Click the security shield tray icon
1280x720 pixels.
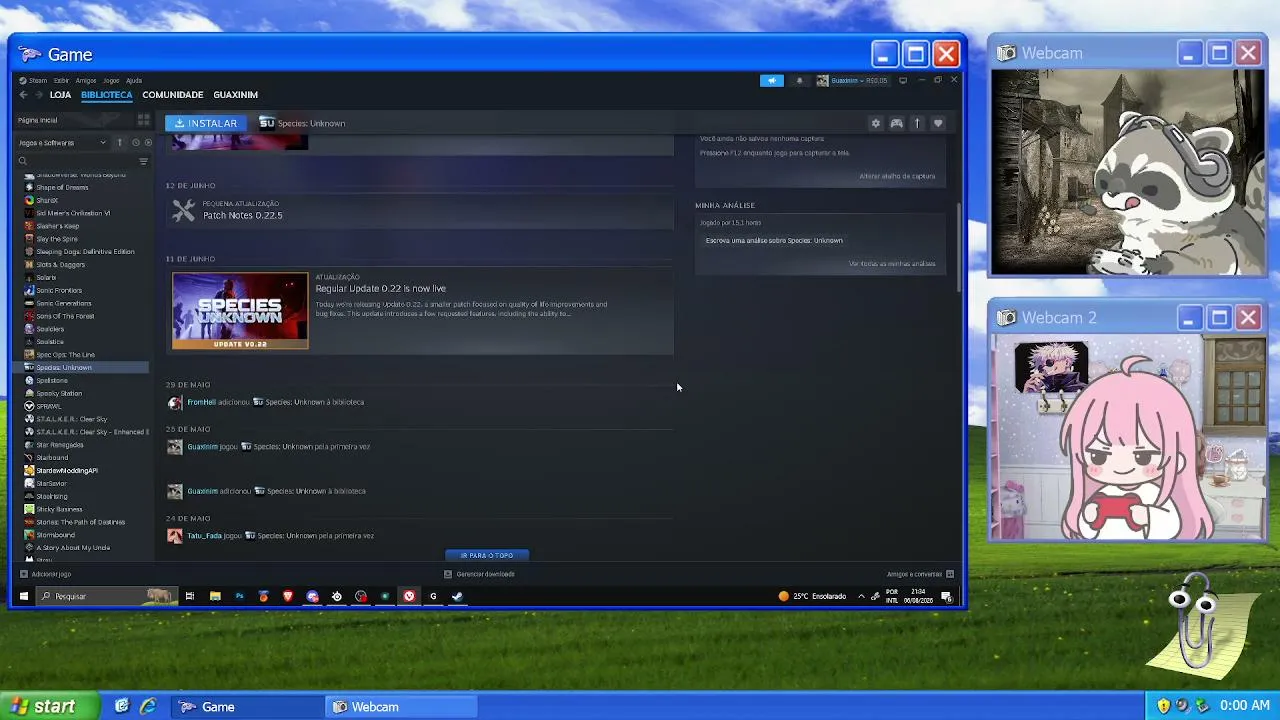[1164, 706]
